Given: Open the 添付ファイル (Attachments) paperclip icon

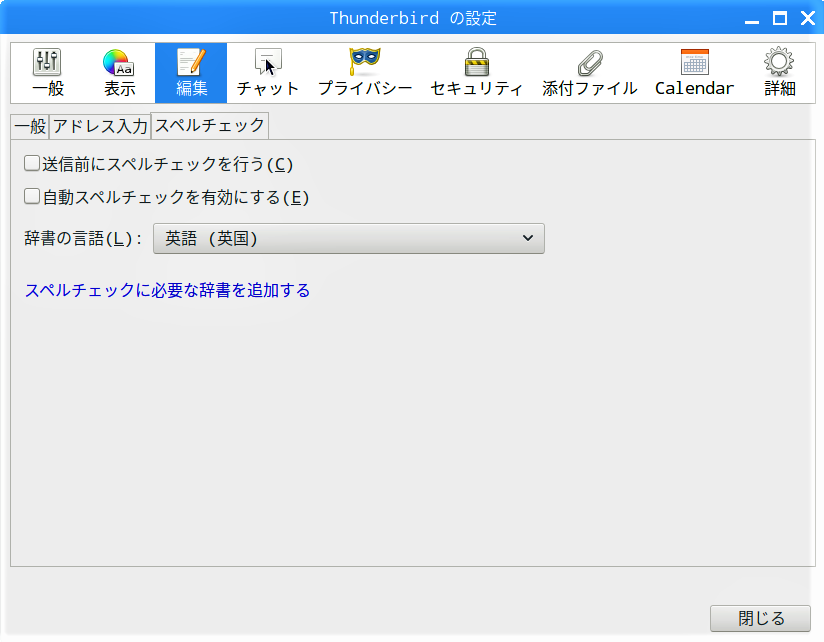Looking at the screenshot, I should click(590, 63).
